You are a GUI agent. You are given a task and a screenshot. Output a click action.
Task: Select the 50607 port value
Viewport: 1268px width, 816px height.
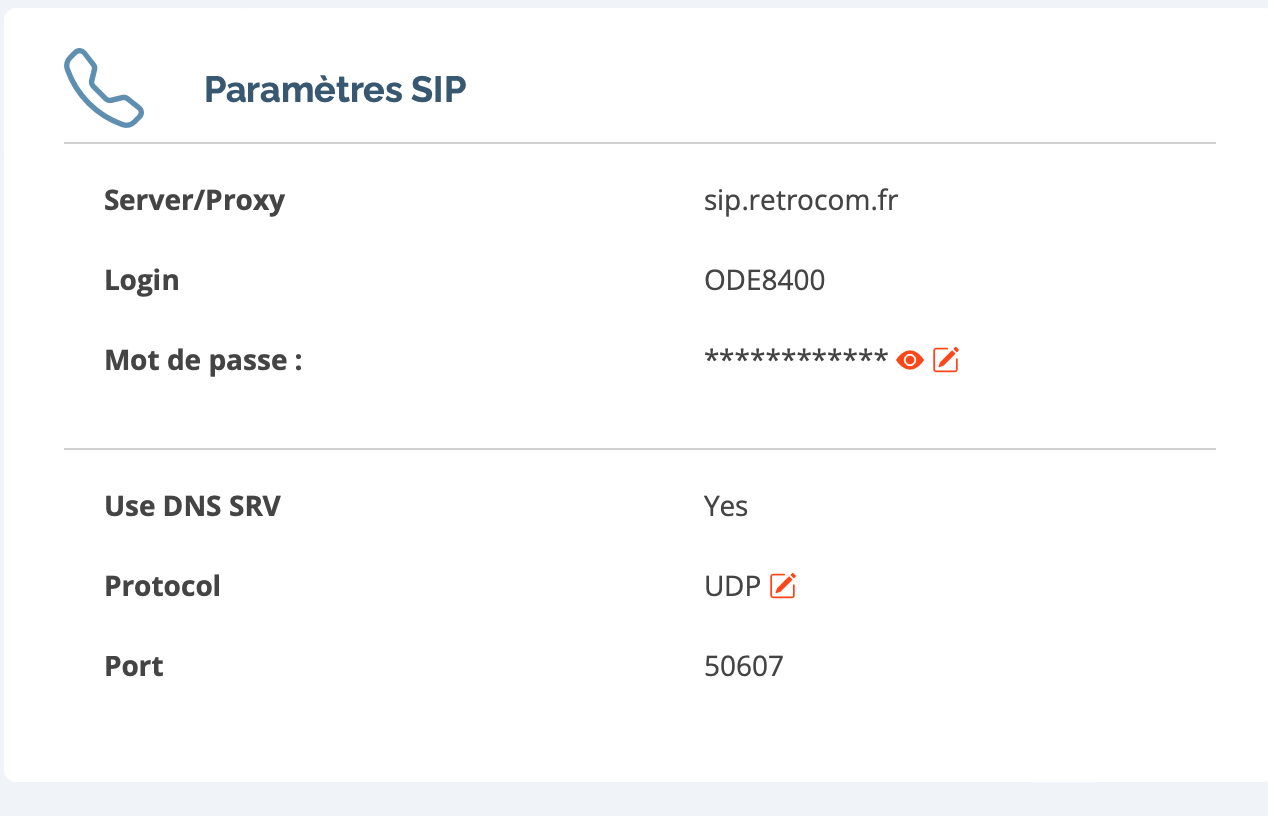(x=743, y=666)
